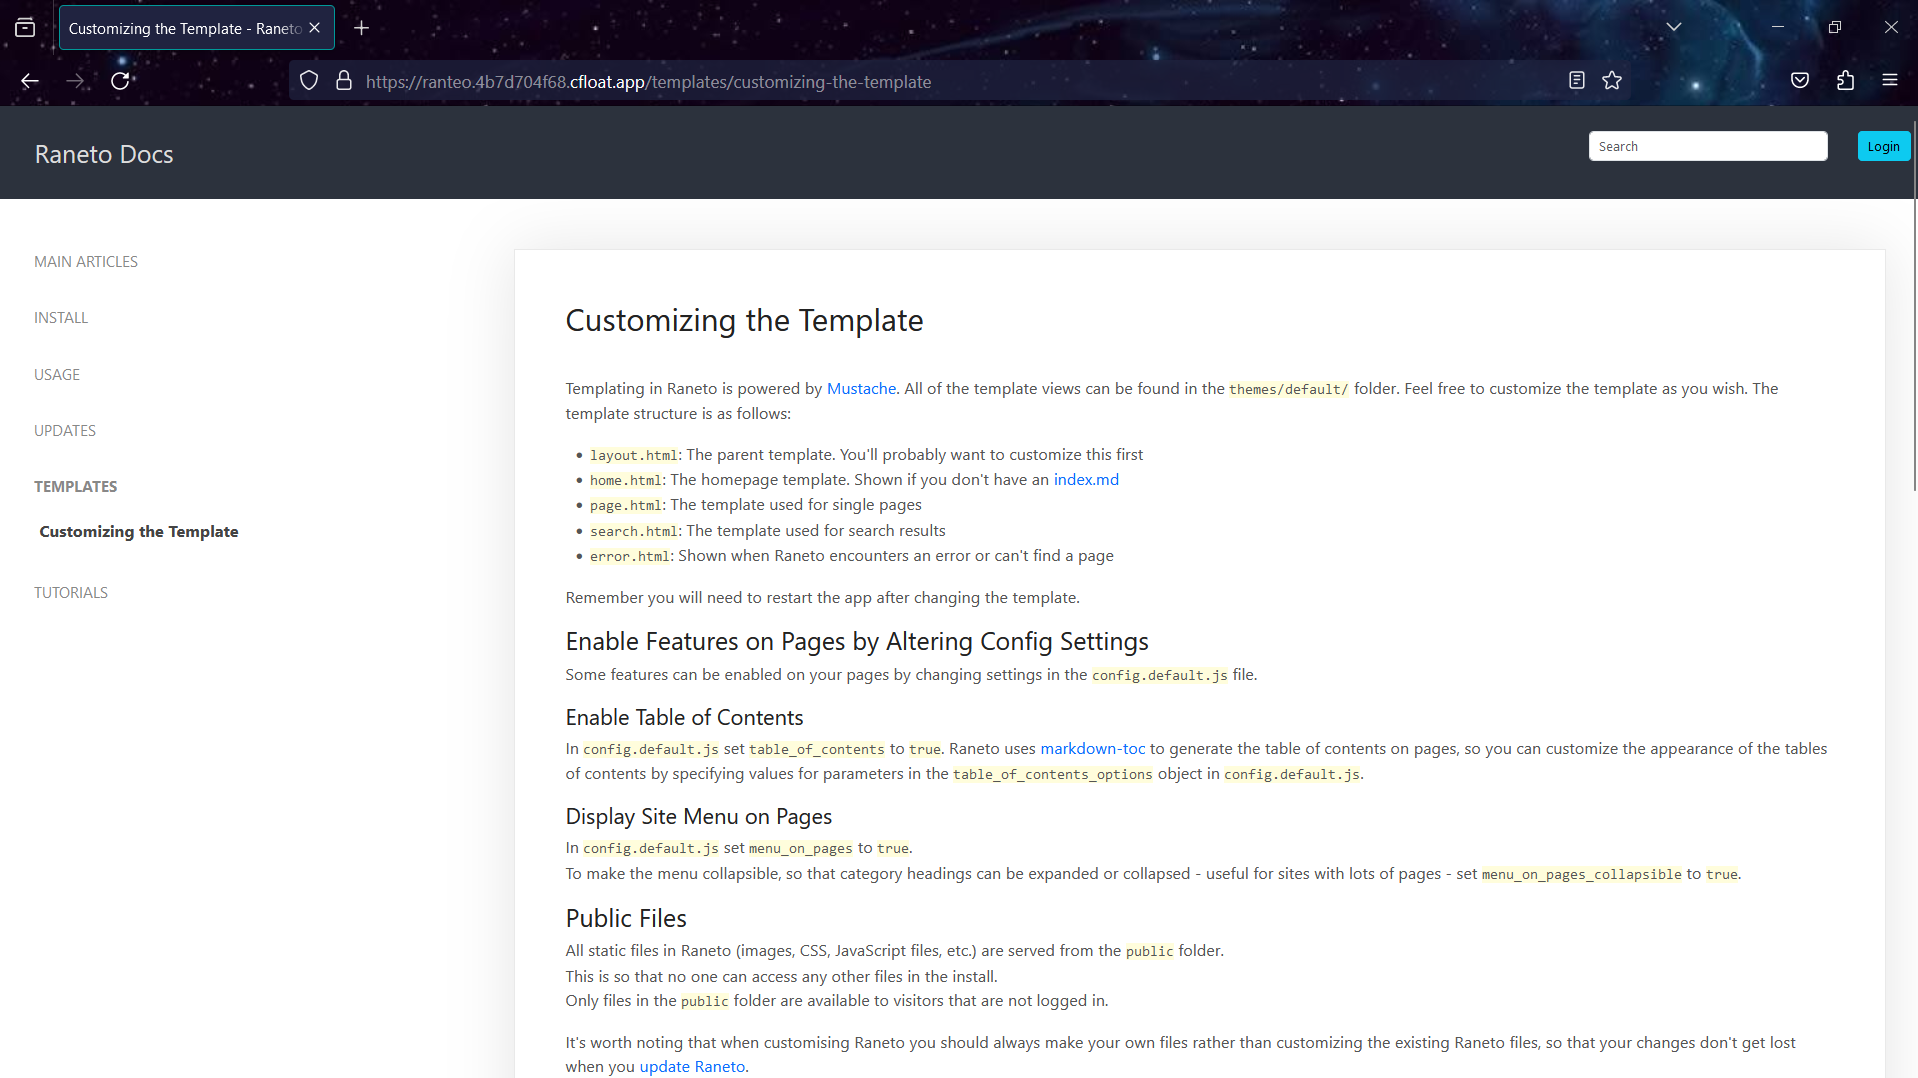Viewport: 1918px width, 1078px height.
Task: Open a new browser tab
Action: pos(362,28)
